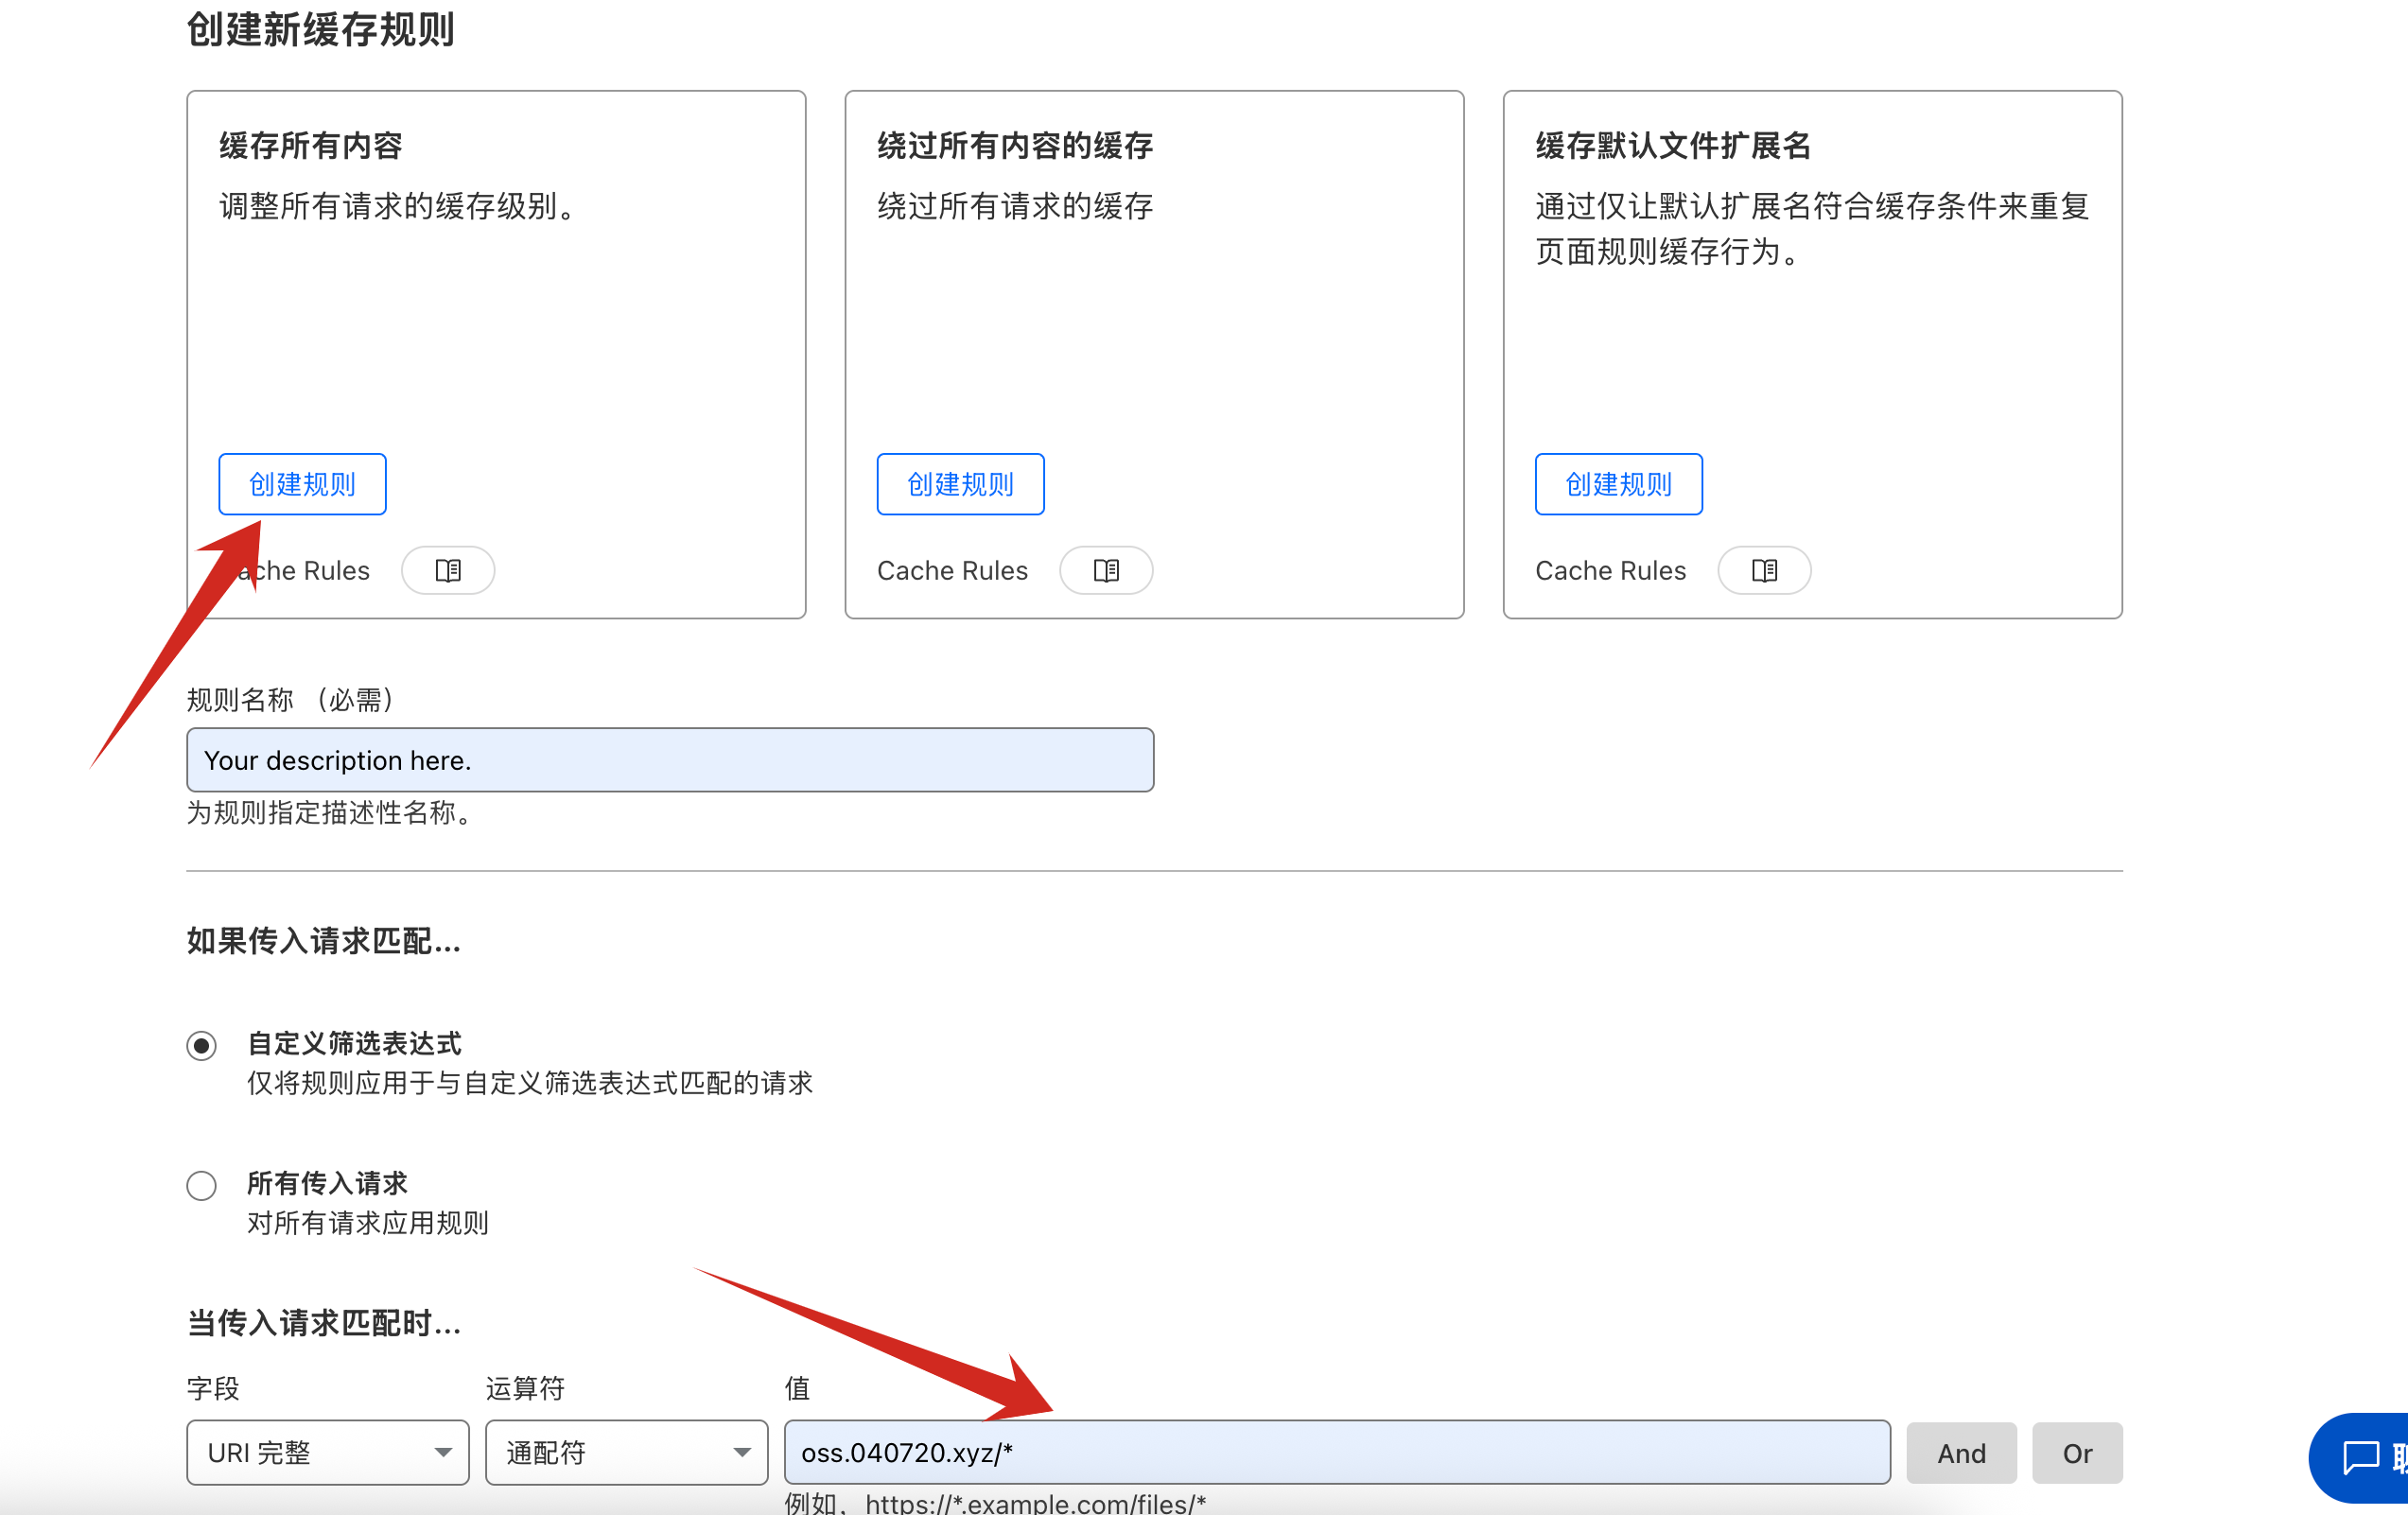Add an And condition
This screenshot has width=2408, height=1515.
coord(1960,1453)
